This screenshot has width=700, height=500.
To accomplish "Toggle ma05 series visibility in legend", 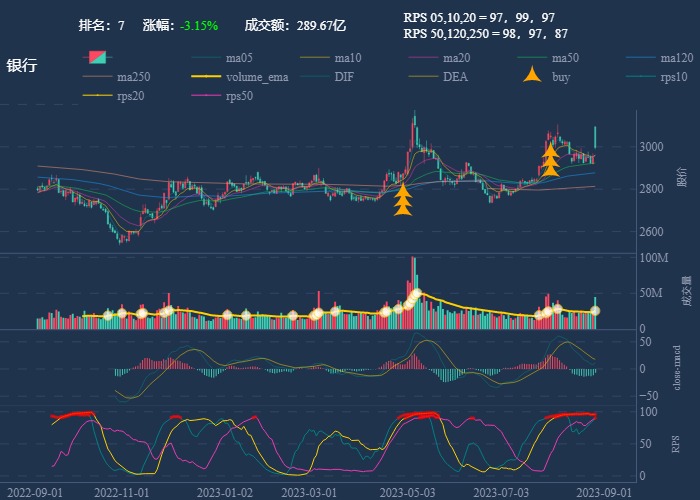I will pos(208,58).
